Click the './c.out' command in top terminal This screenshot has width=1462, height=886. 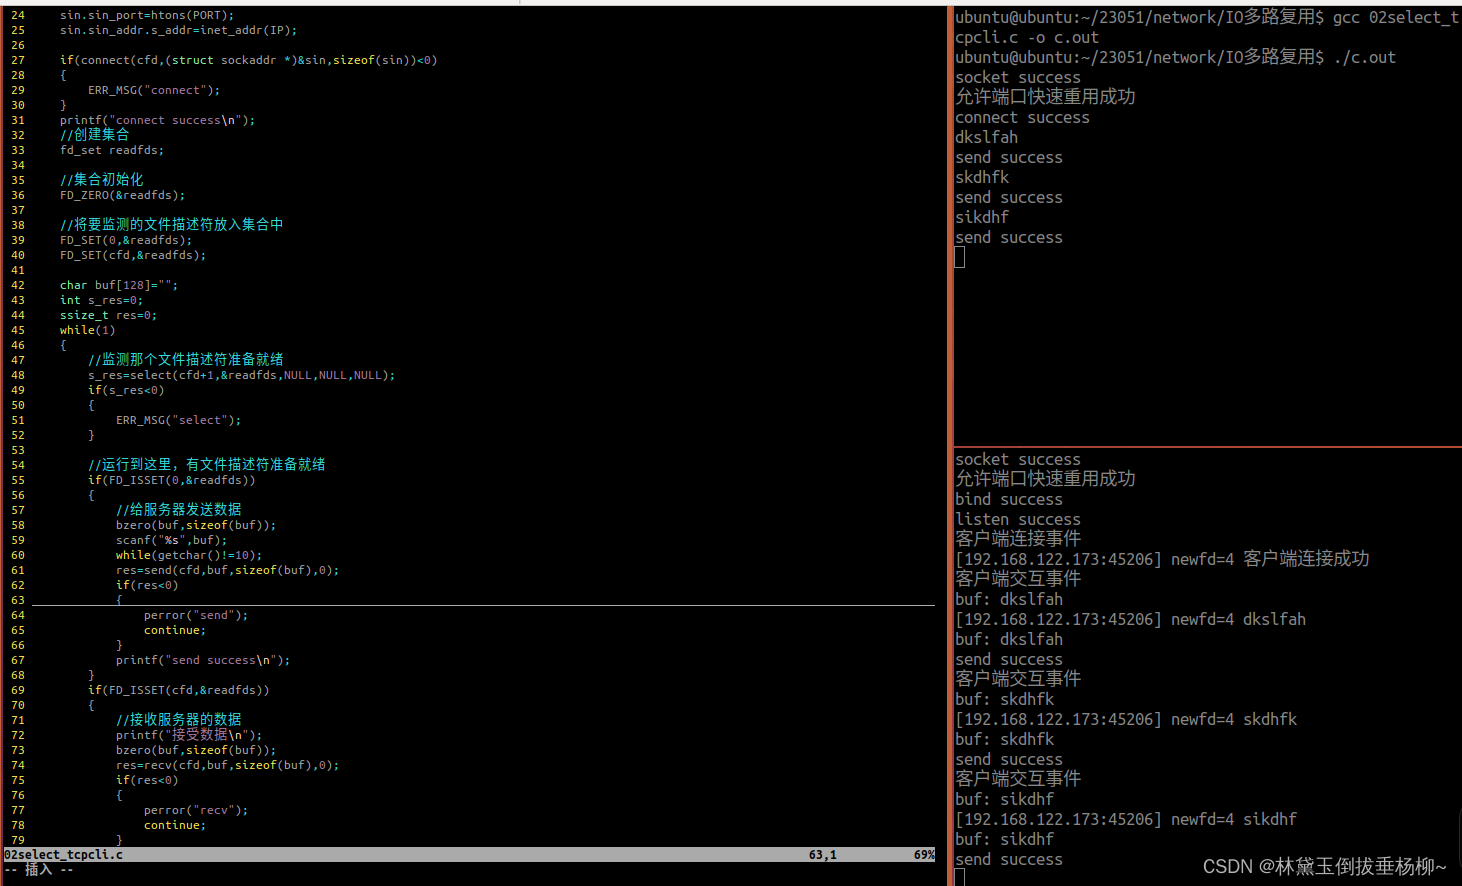coord(1365,57)
